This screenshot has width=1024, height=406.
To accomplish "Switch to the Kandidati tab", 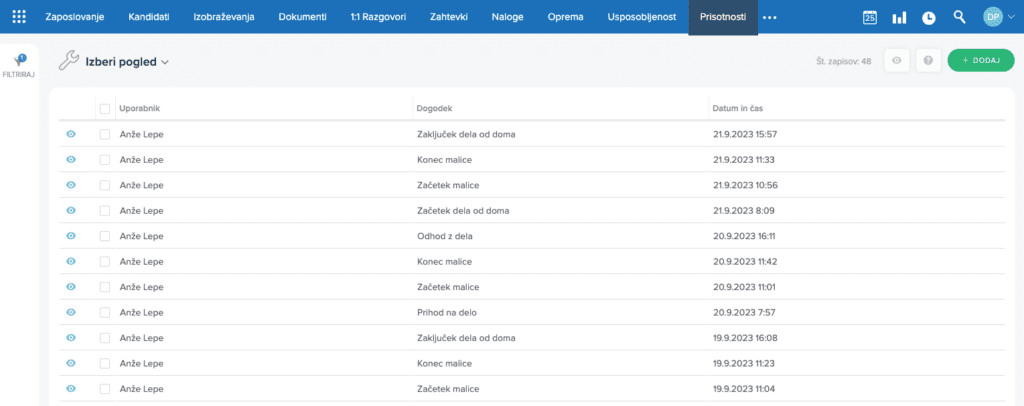I will [149, 17].
